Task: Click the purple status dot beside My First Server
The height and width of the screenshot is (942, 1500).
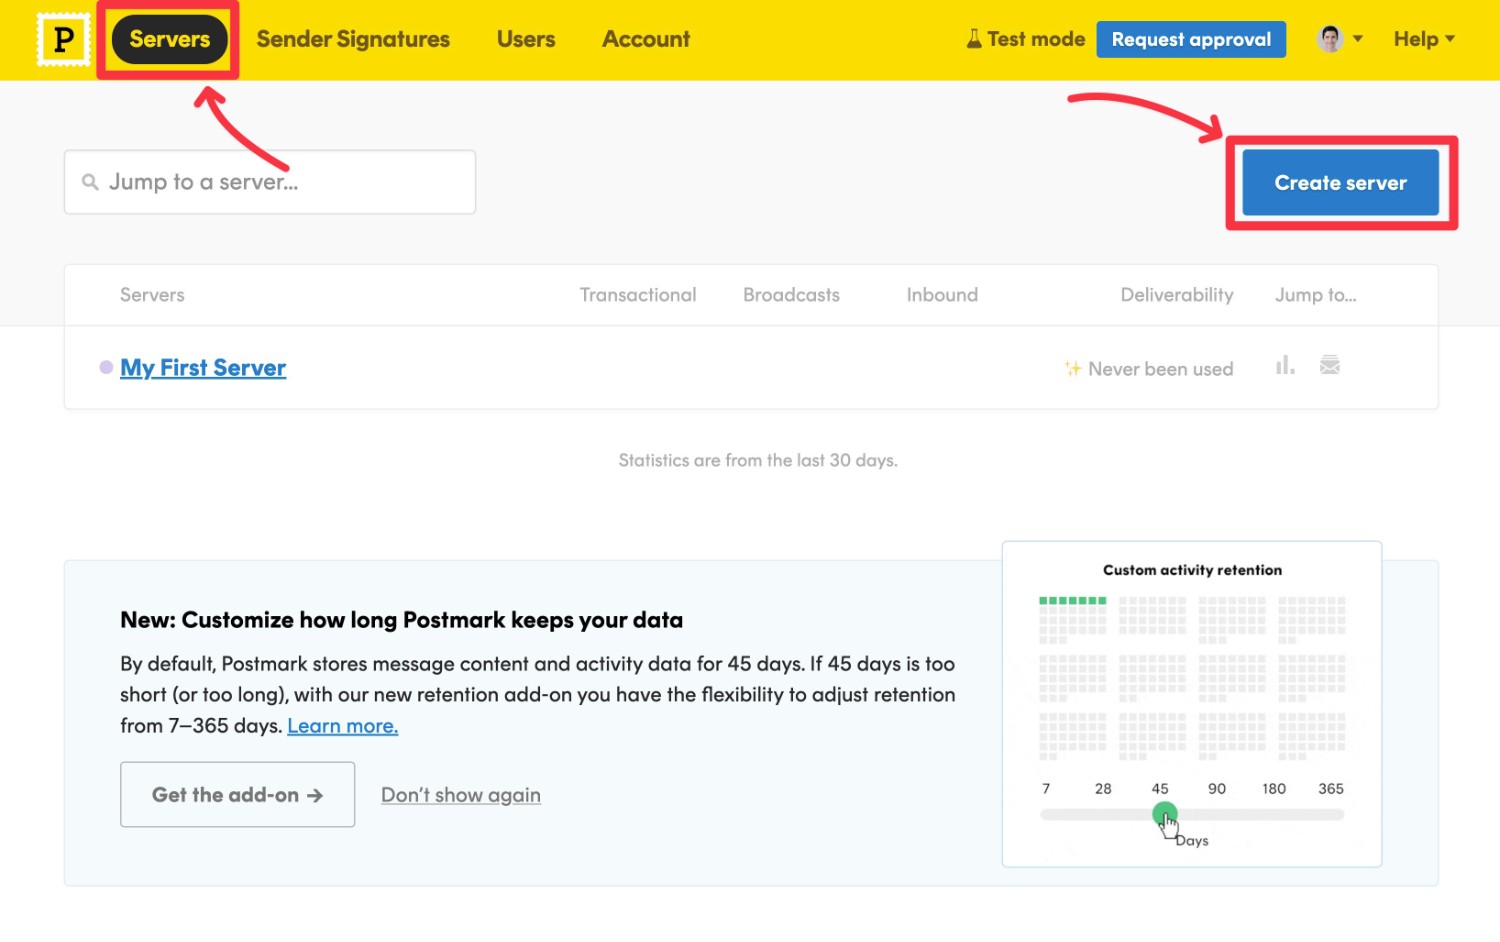Action: [106, 367]
